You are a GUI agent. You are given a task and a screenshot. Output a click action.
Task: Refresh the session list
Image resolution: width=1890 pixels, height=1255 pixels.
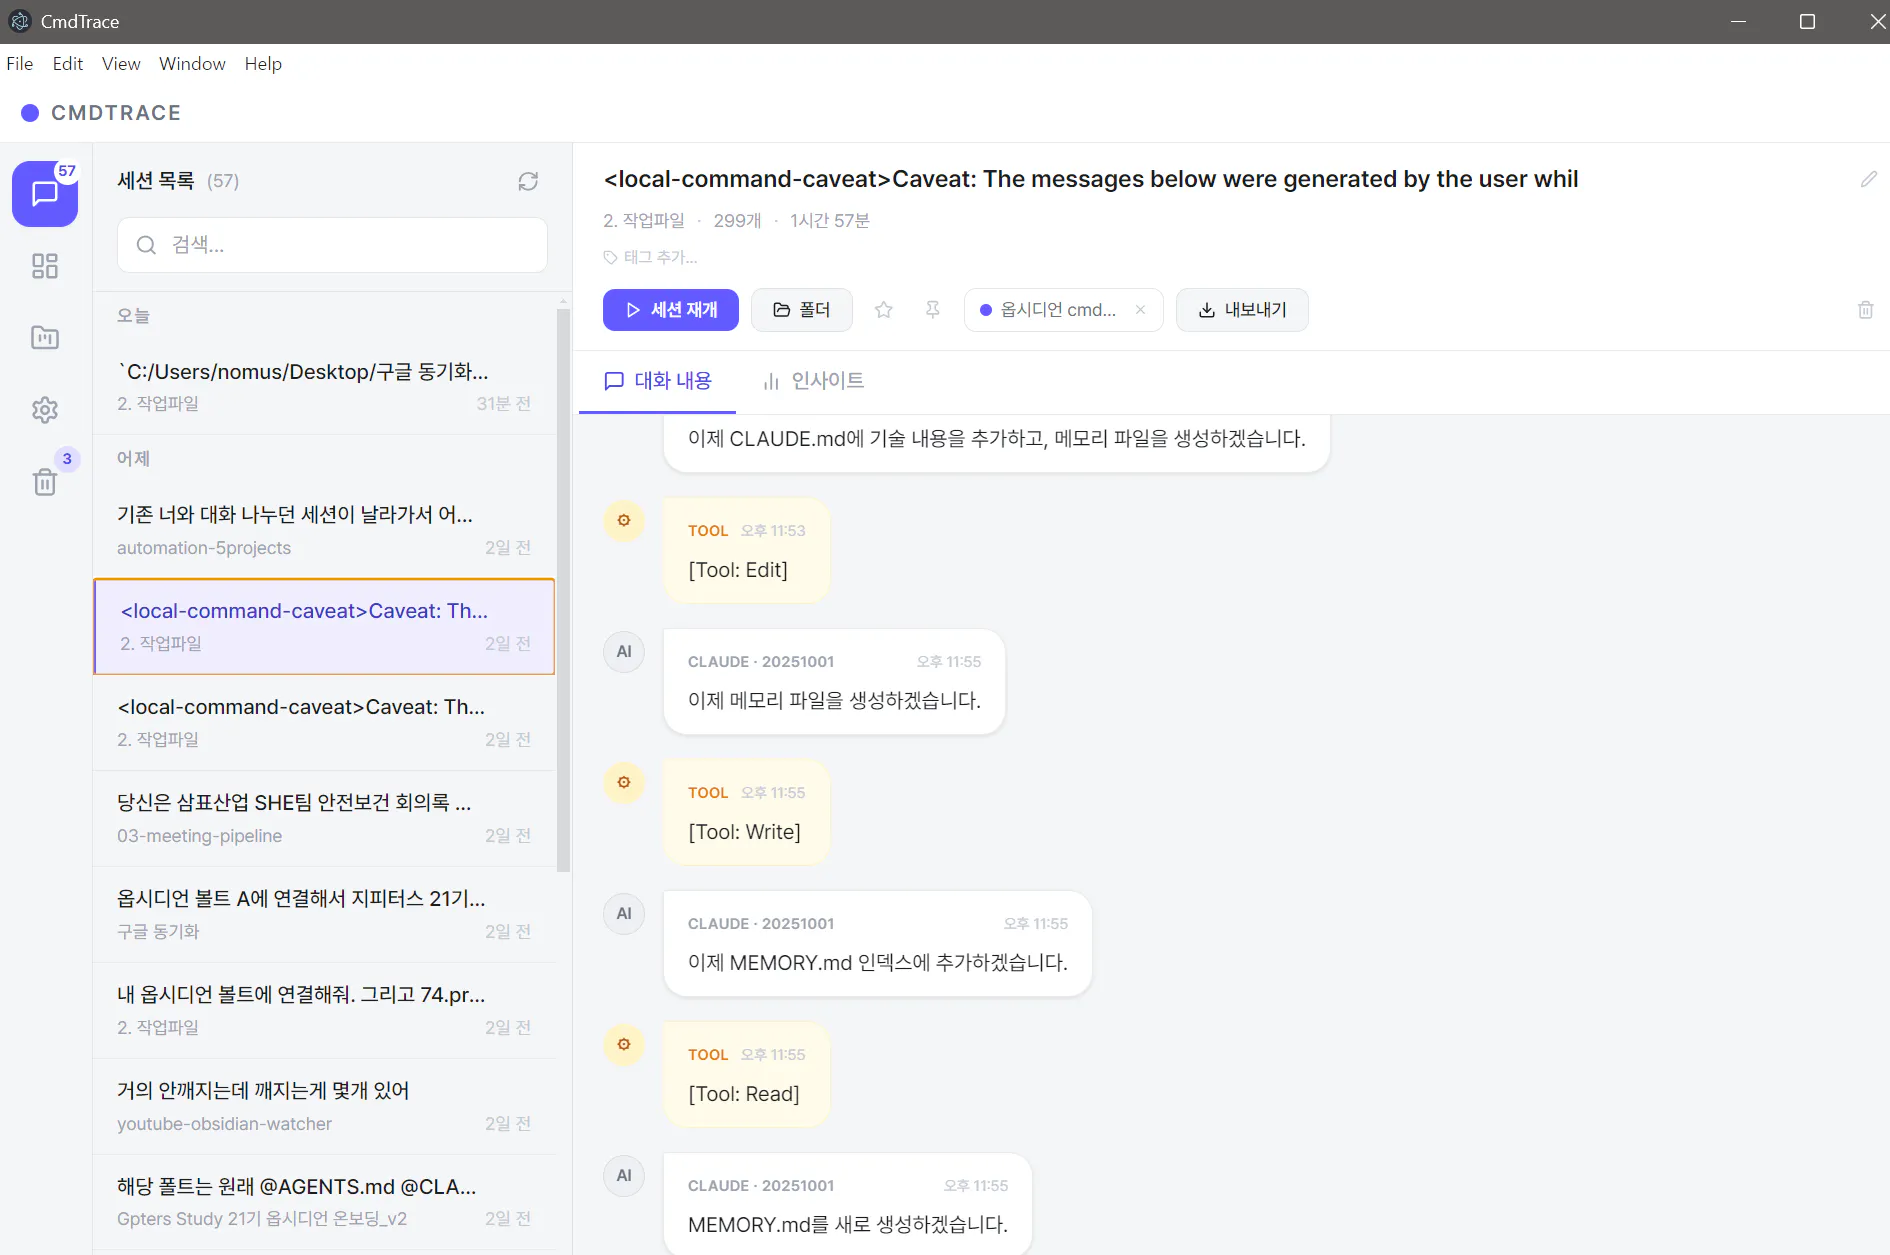[528, 181]
